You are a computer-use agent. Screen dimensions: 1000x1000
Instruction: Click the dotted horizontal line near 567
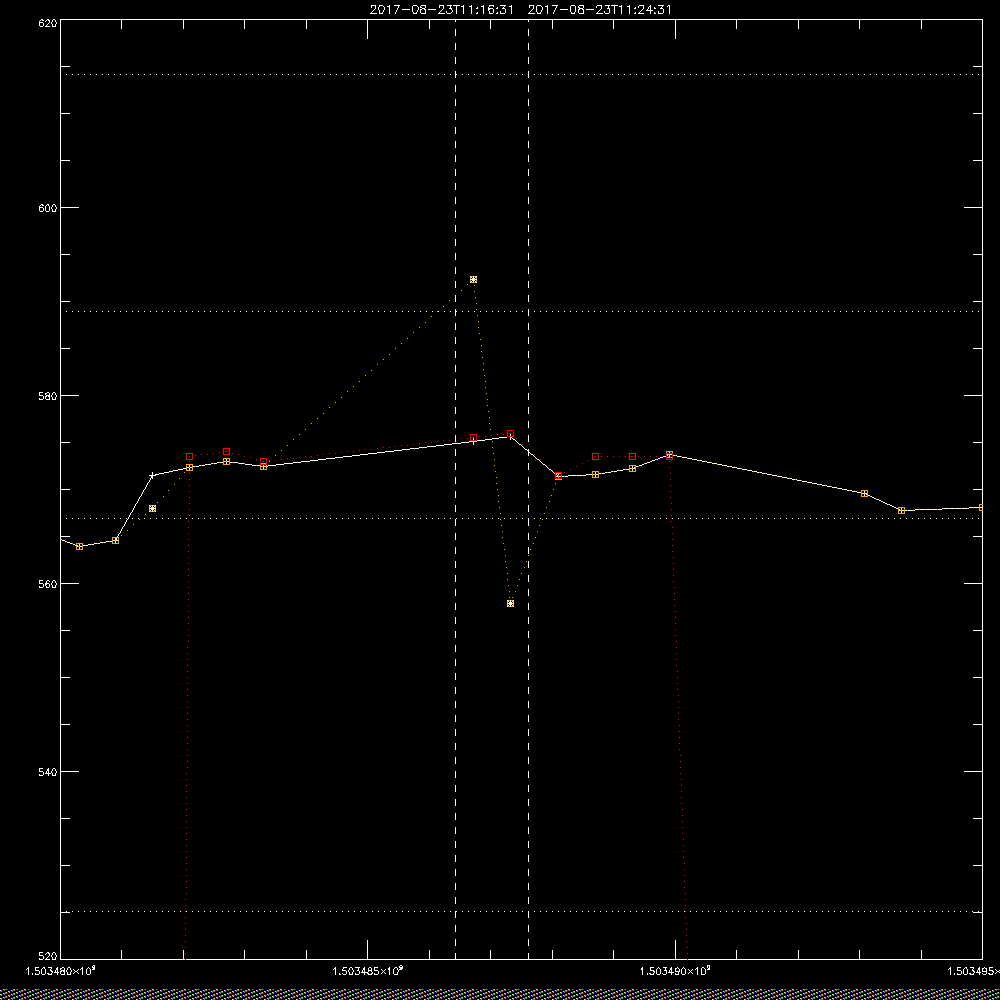click(x=521, y=518)
